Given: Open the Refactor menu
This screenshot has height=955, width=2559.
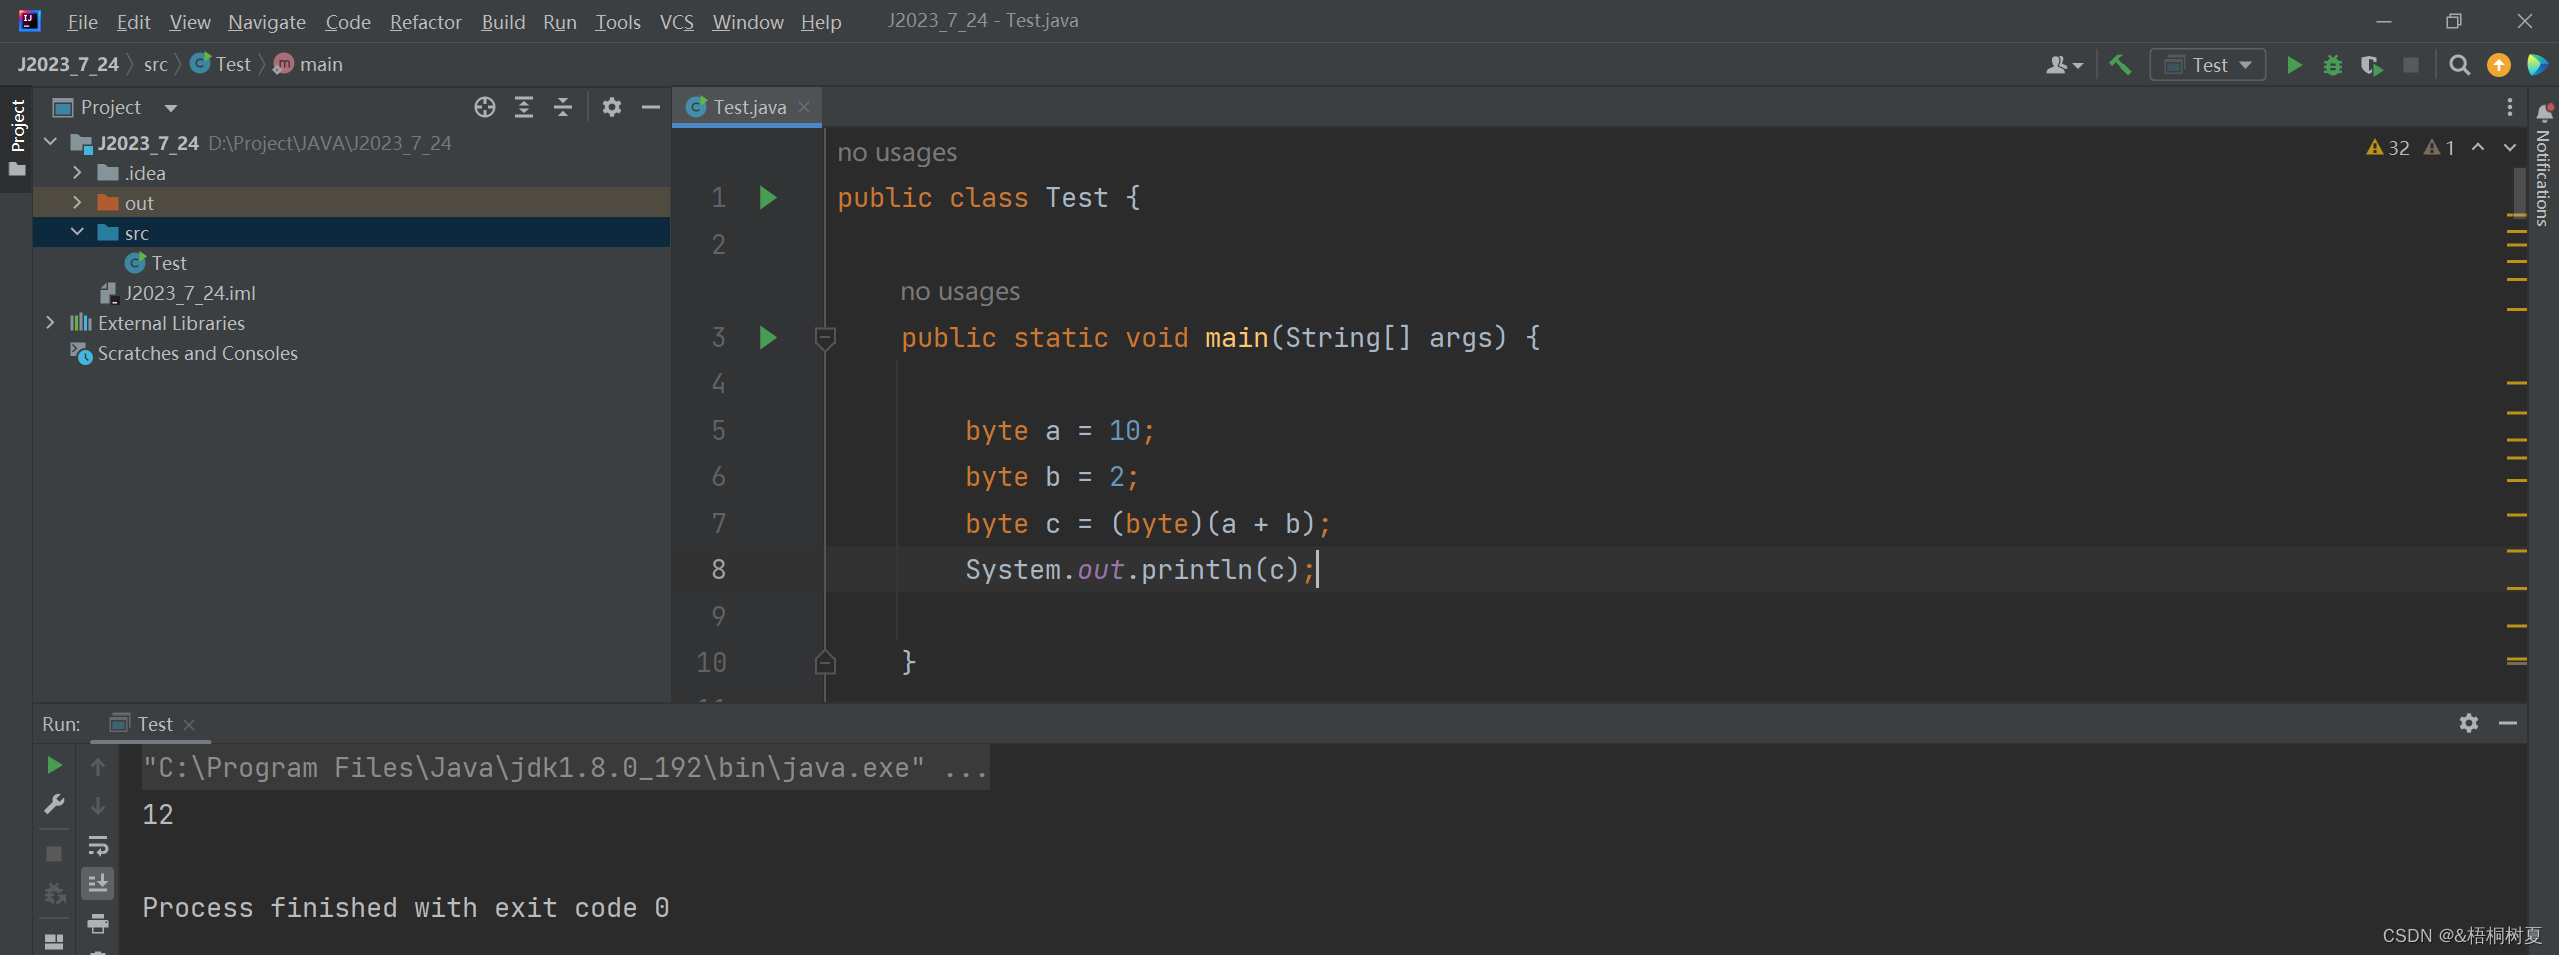Looking at the screenshot, I should click(x=426, y=22).
